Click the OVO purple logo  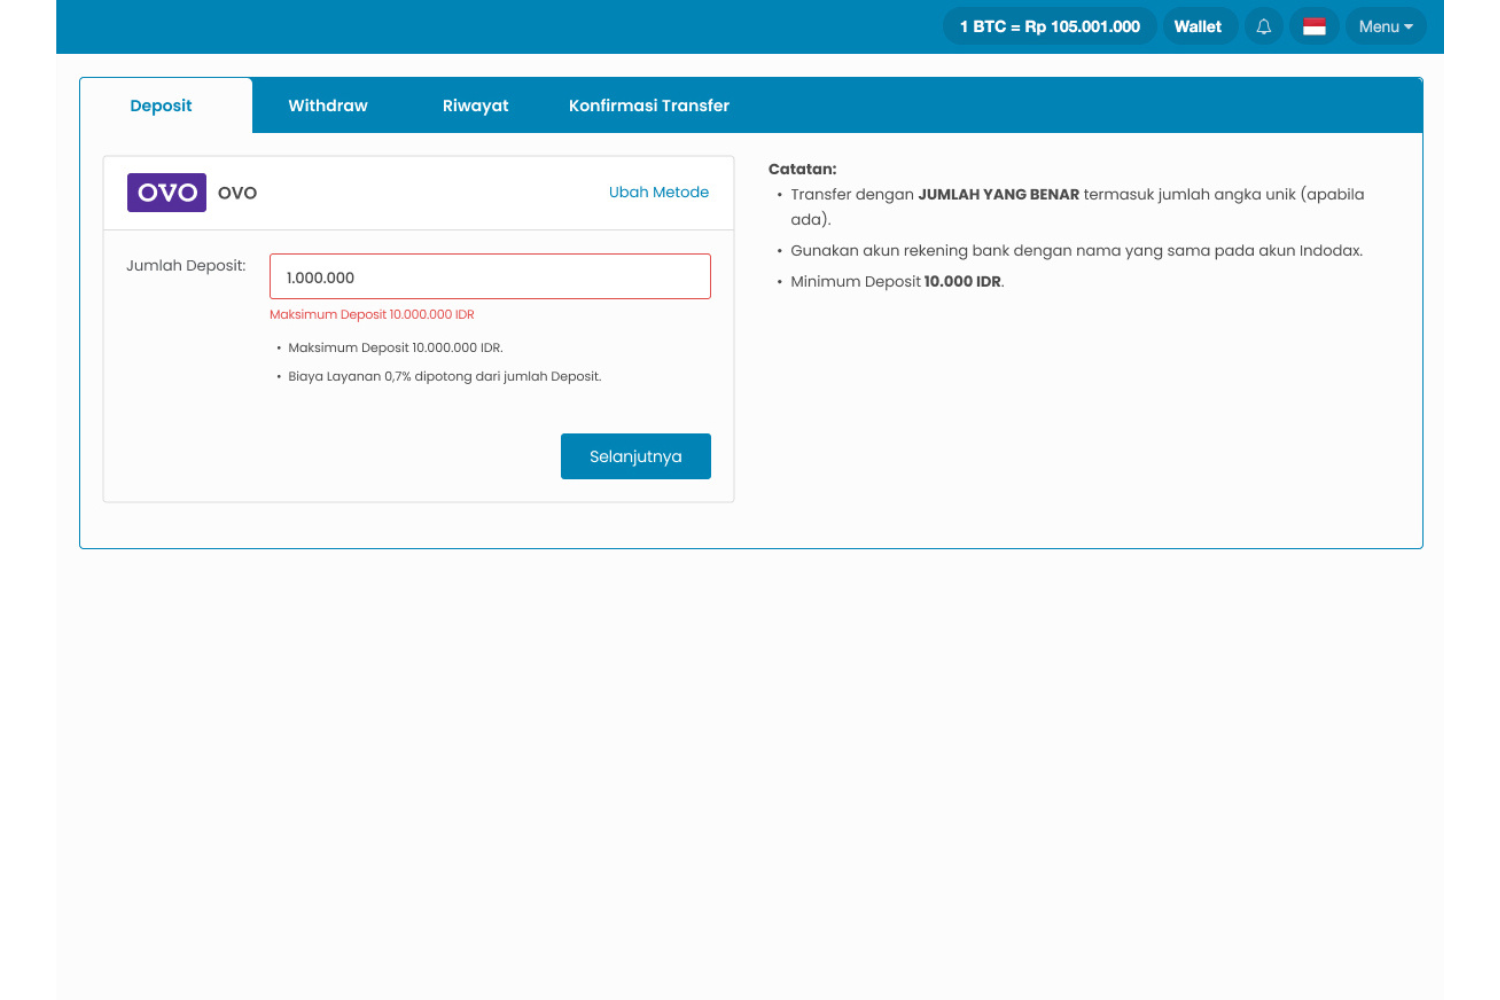[x=166, y=192]
